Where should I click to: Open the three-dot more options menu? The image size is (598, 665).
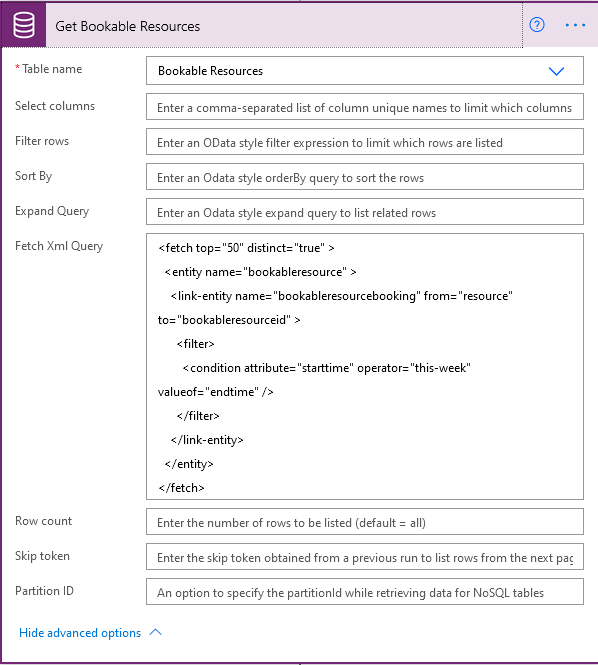[575, 25]
